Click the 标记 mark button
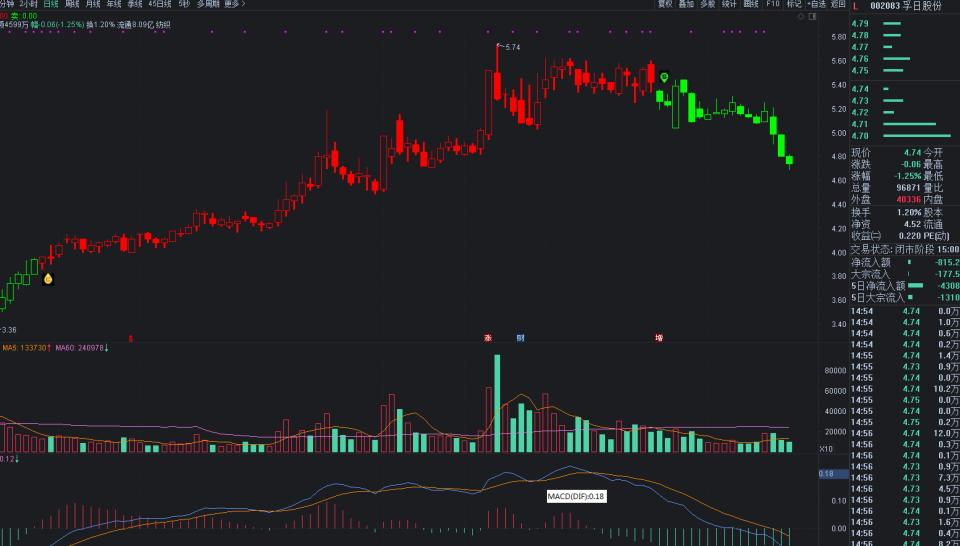 coord(793,4)
